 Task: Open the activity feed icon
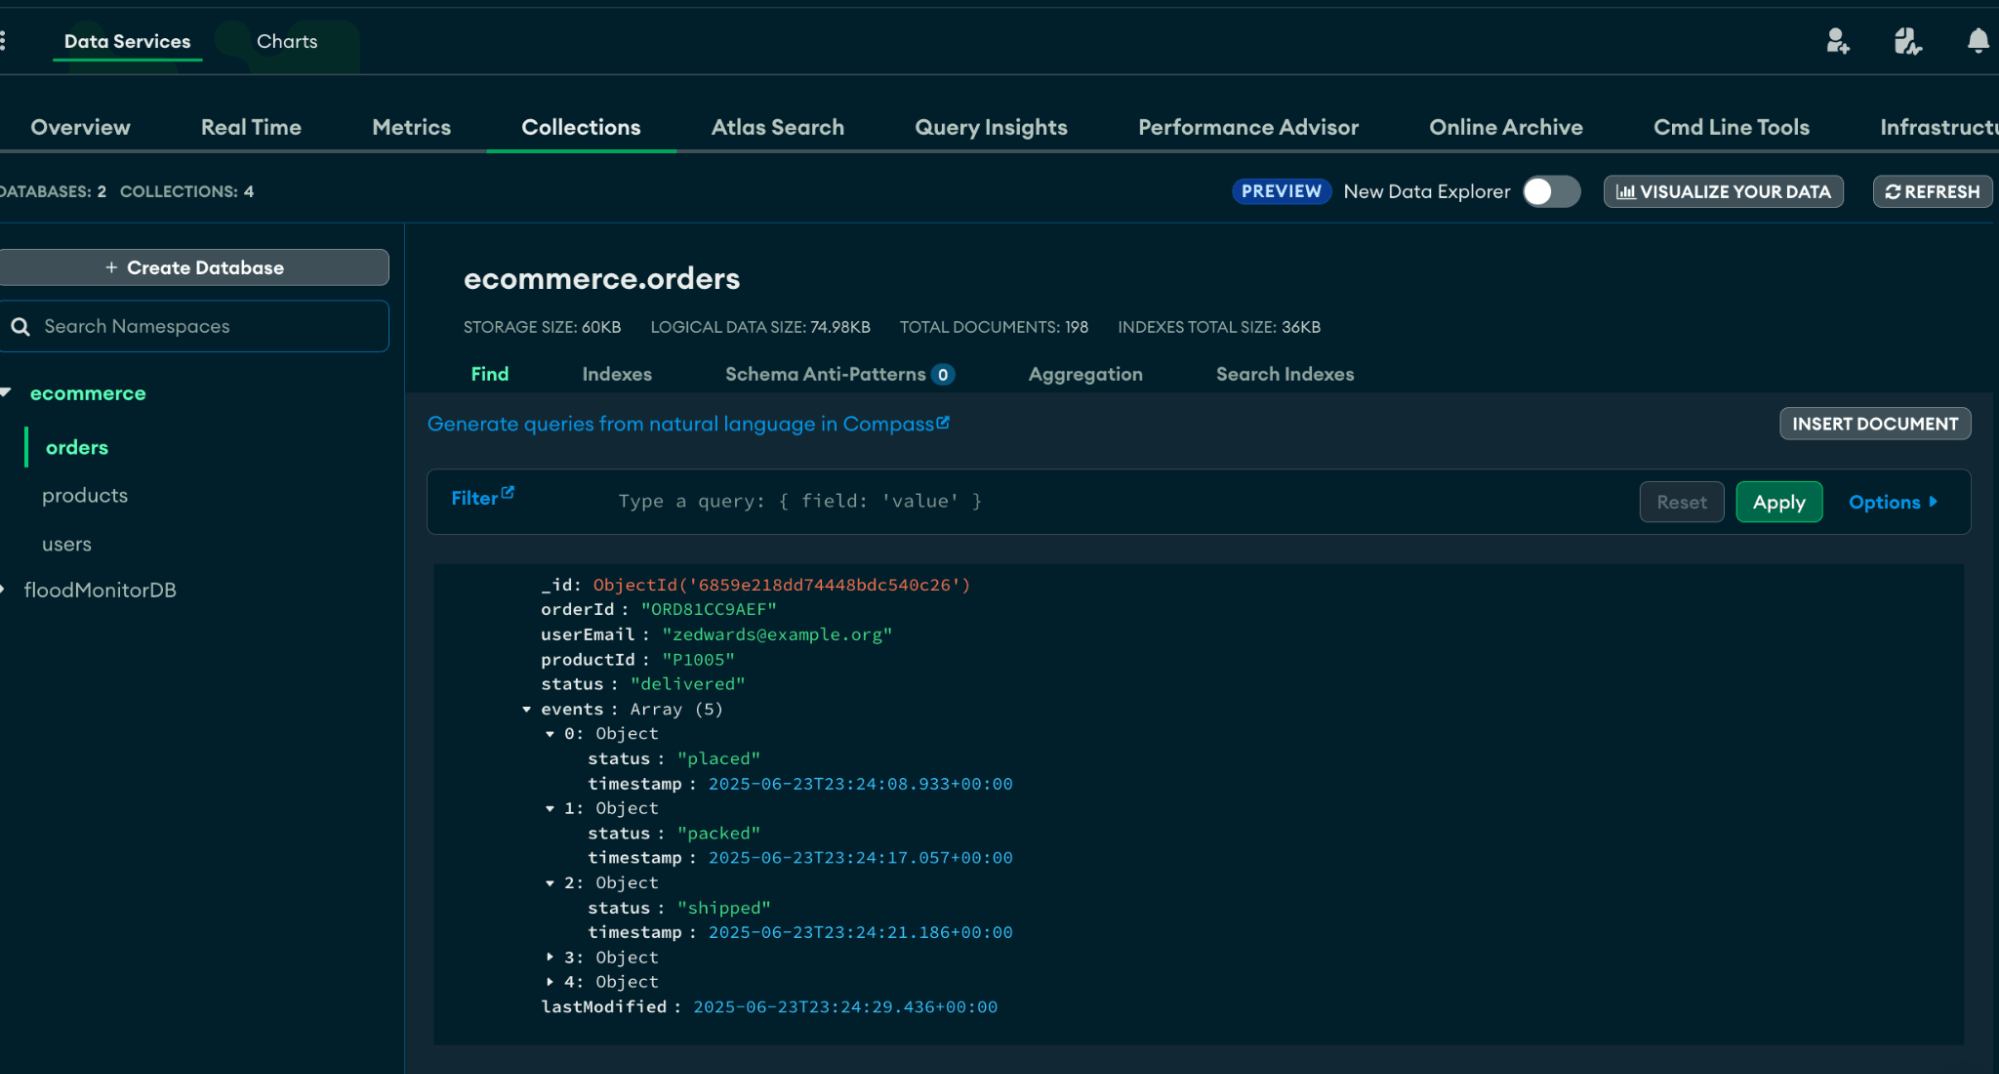[1908, 41]
